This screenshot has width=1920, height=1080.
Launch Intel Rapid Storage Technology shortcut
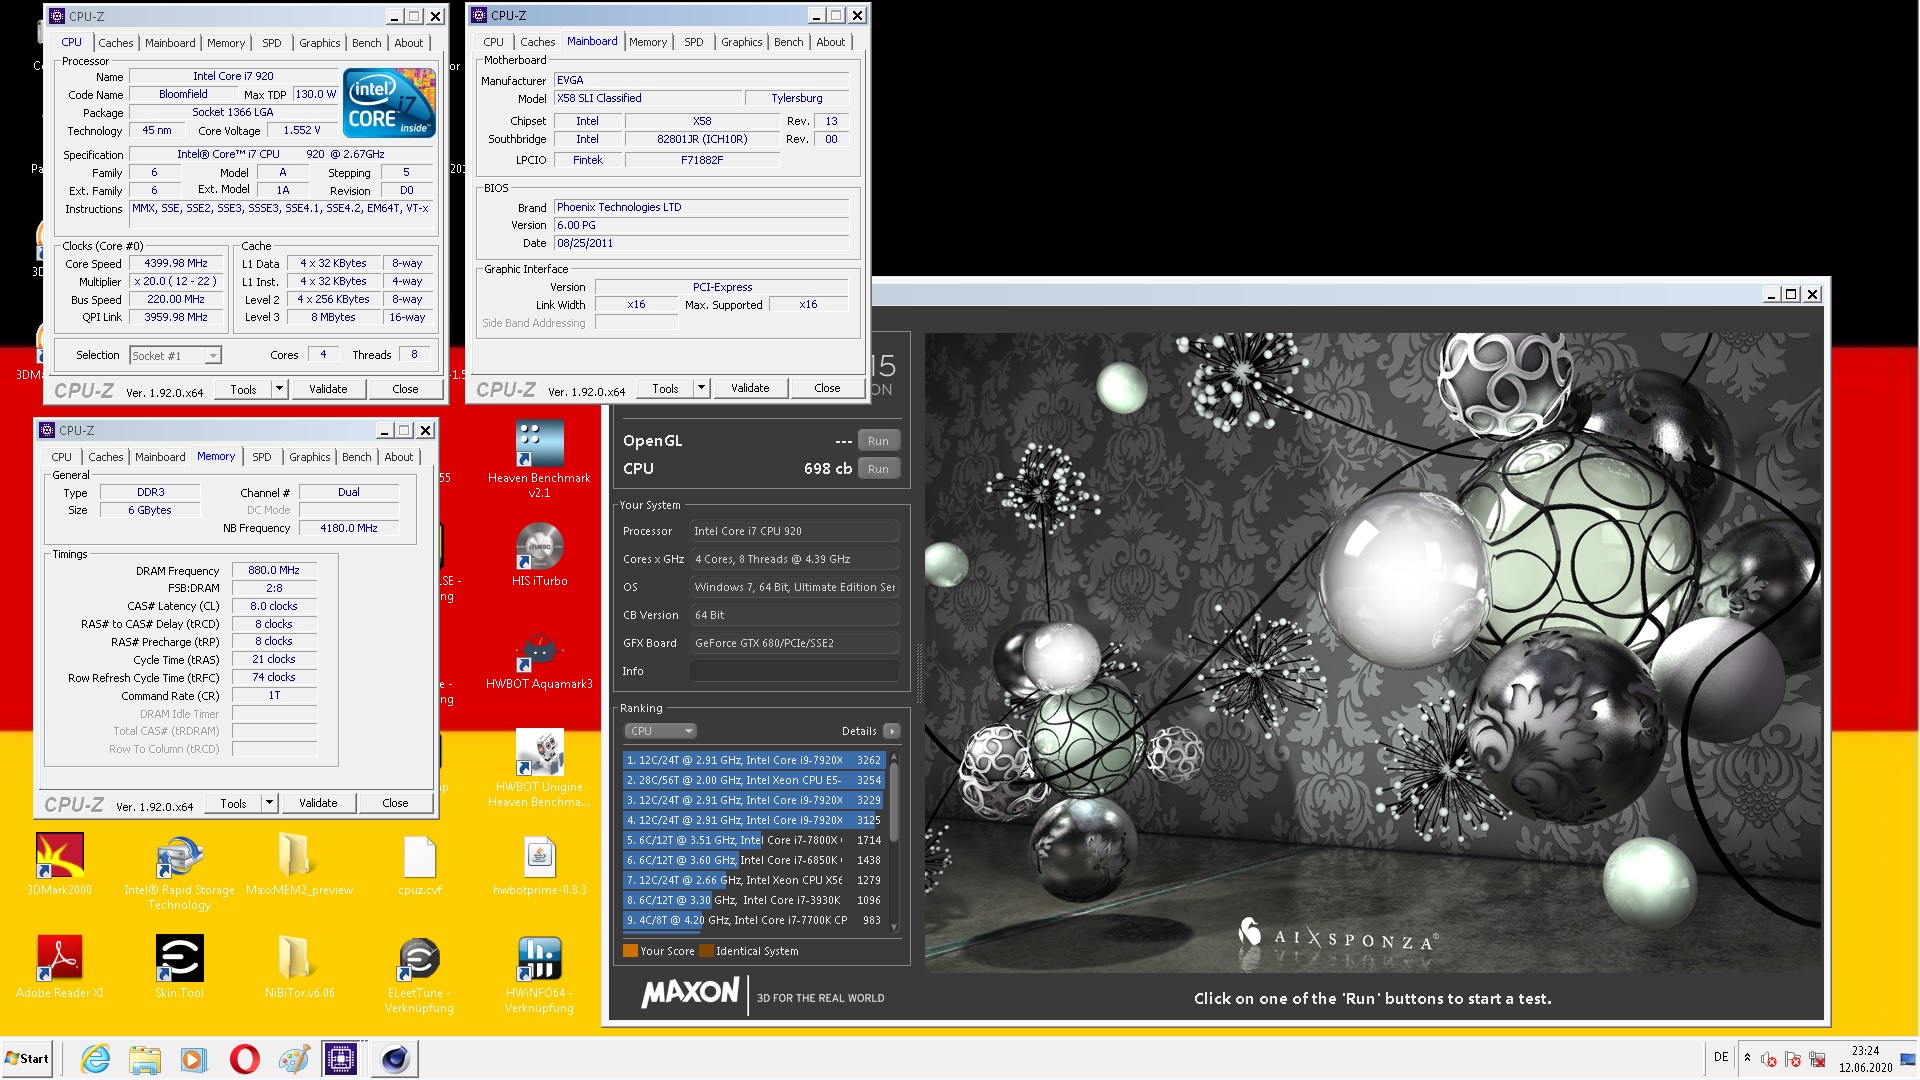[179, 872]
